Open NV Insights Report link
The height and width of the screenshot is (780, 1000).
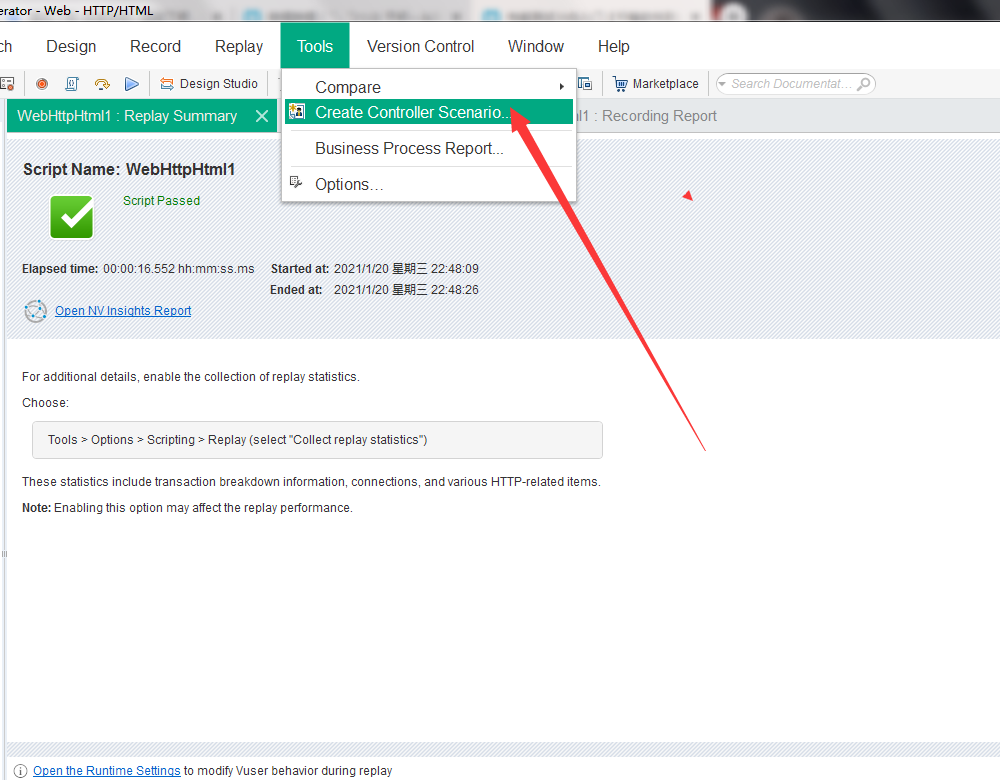coord(122,311)
